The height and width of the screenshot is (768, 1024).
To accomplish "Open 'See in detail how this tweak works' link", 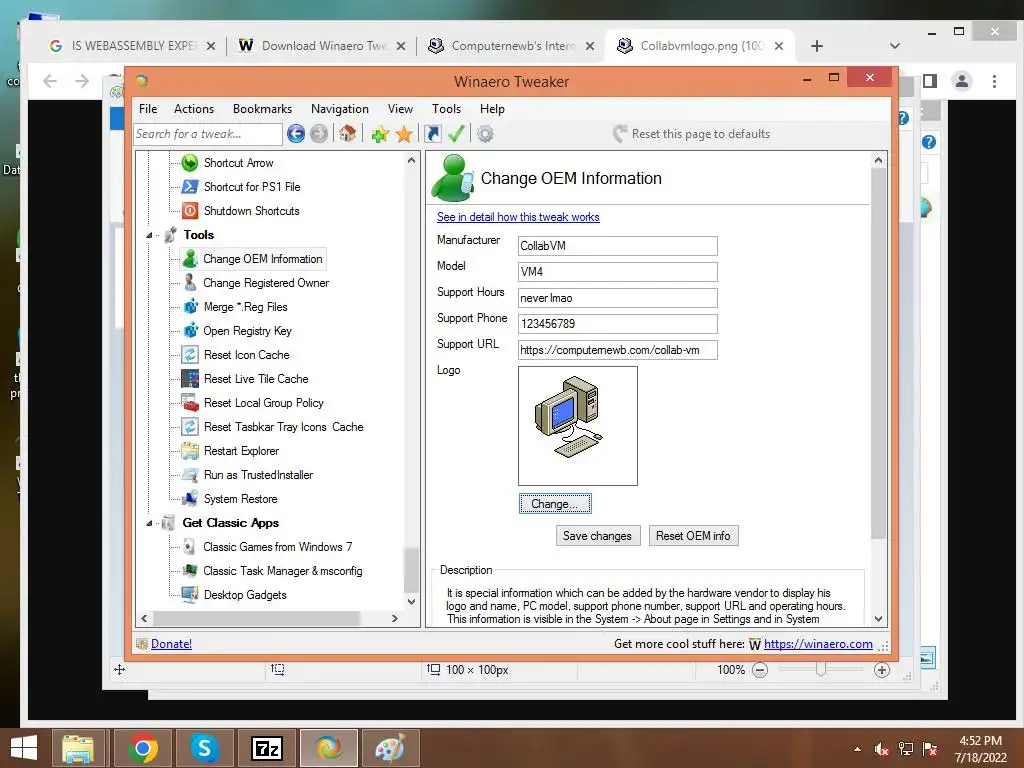I will pyautogui.click(x=518, y=217).
